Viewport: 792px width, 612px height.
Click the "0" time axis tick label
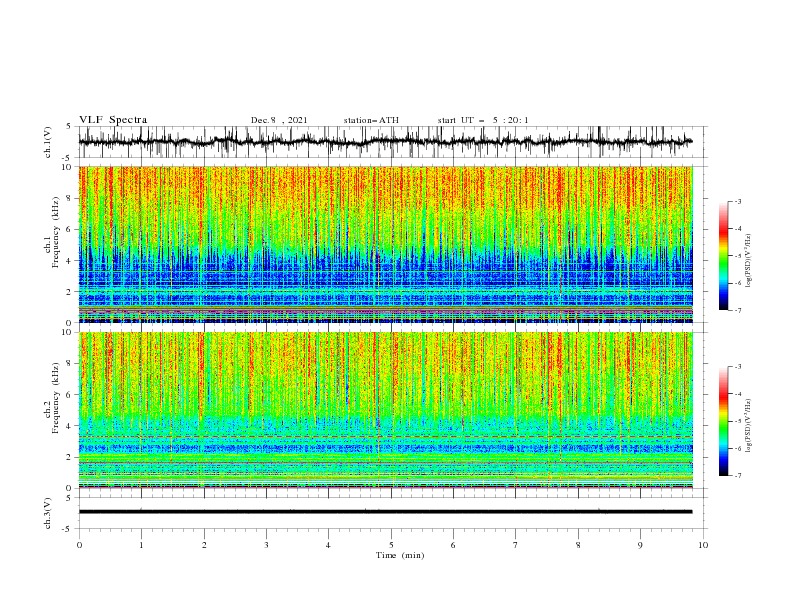(79, 545)
